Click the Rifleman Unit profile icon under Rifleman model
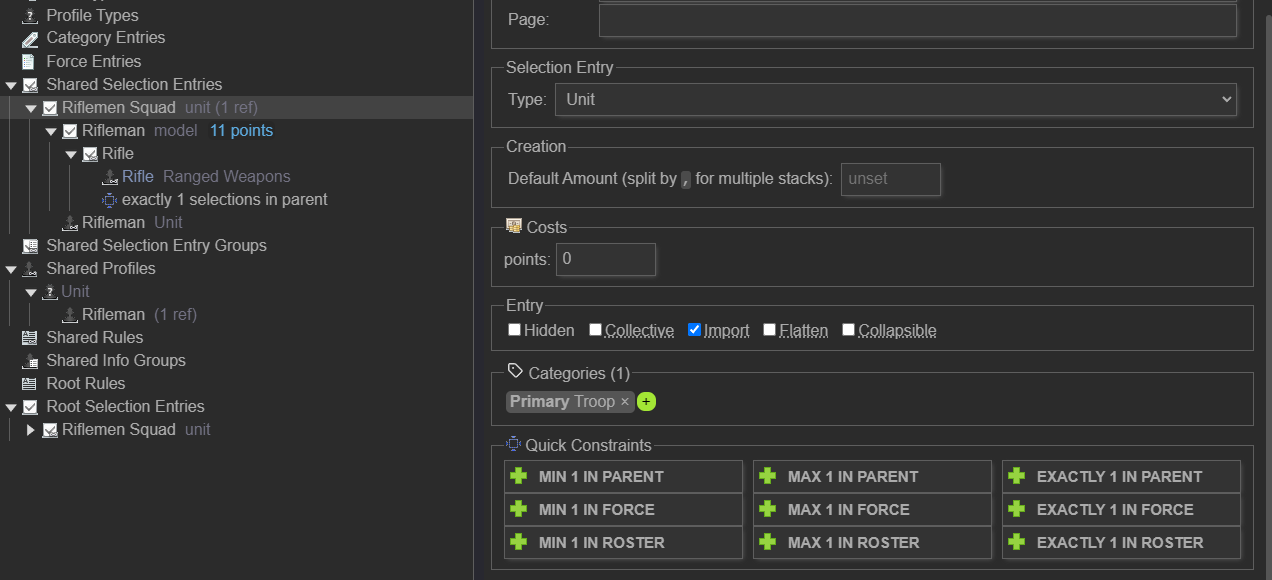Viewport: 1272px width, 580px height. [x=70, y=223]
